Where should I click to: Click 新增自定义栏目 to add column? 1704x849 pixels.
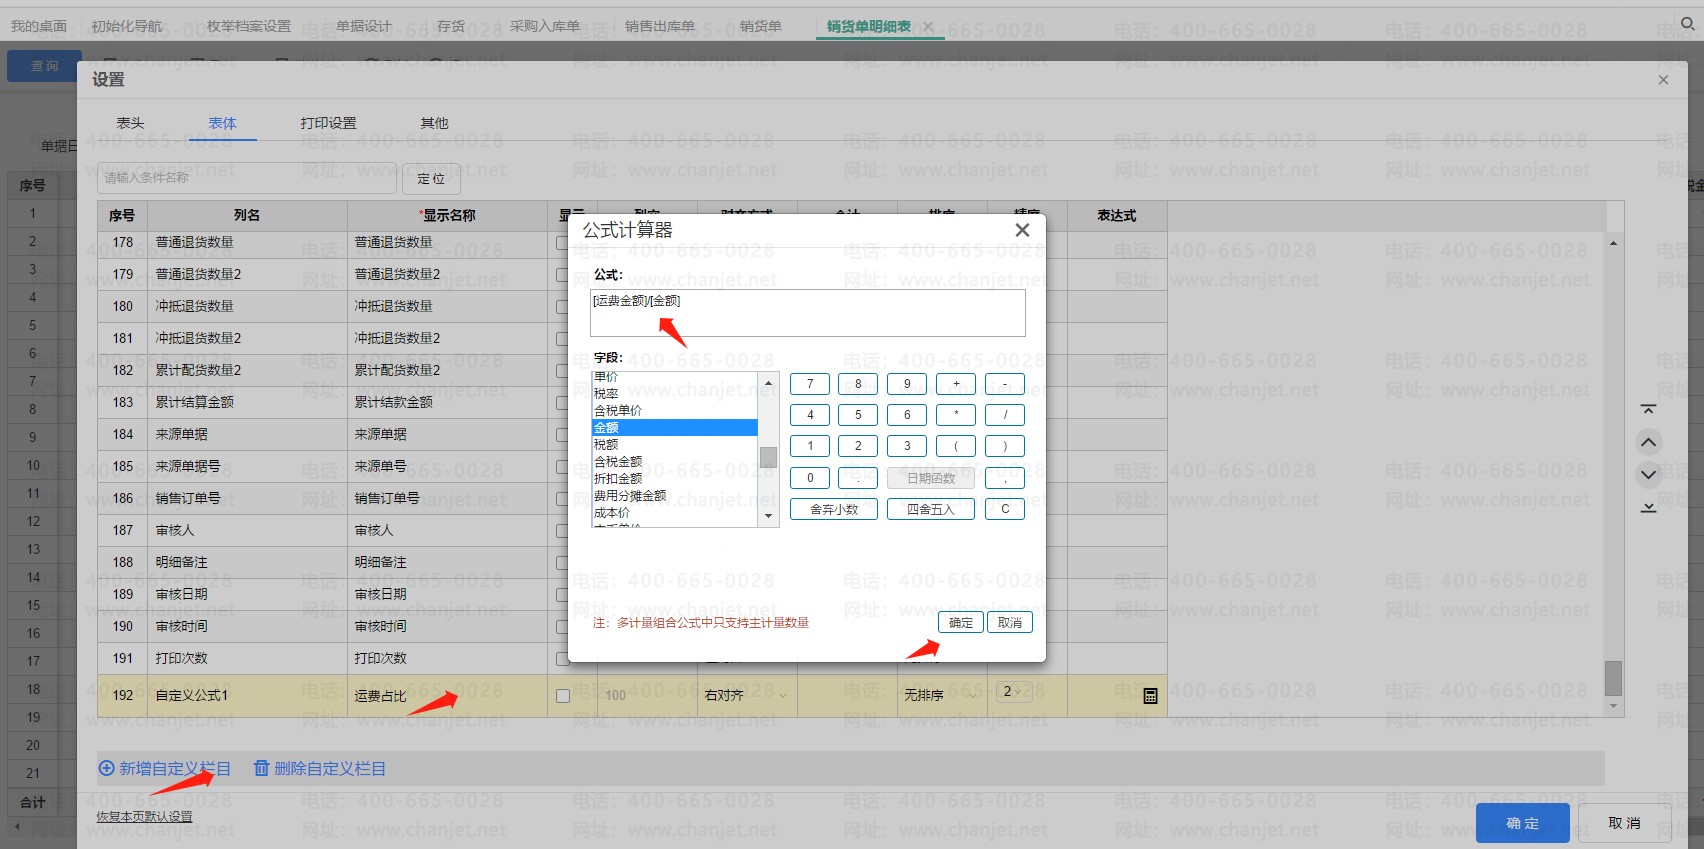point(164,768)
